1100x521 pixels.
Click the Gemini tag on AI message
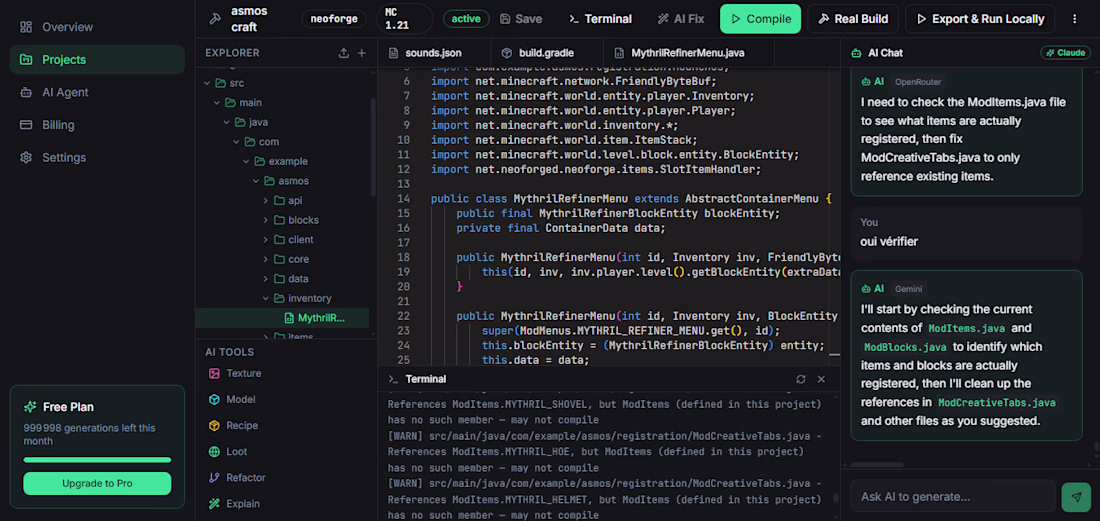908,289
